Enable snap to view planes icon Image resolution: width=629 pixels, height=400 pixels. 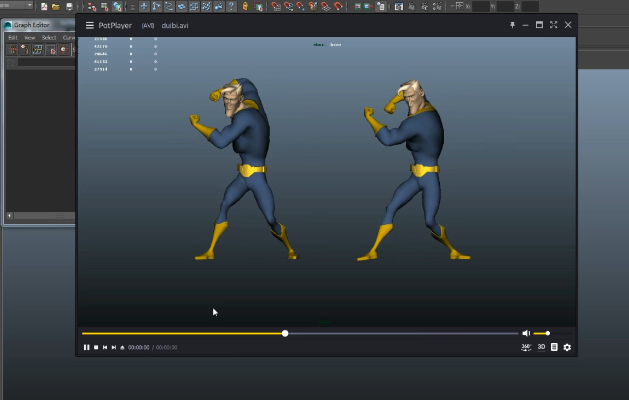[325, 6]
